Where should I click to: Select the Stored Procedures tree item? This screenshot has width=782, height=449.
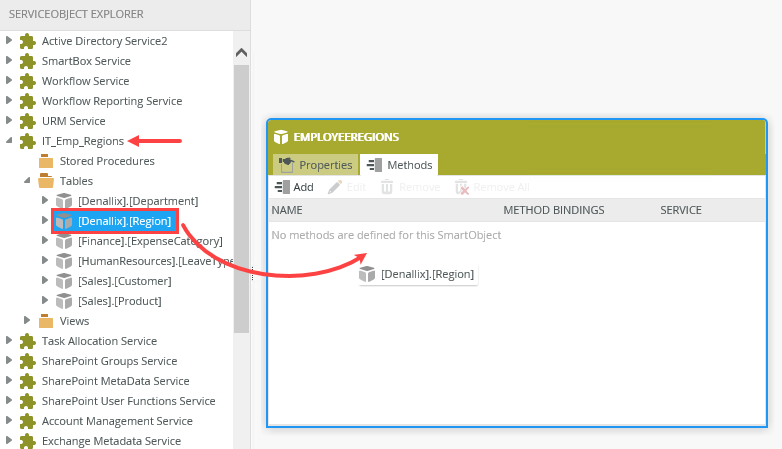coord(107,161)
